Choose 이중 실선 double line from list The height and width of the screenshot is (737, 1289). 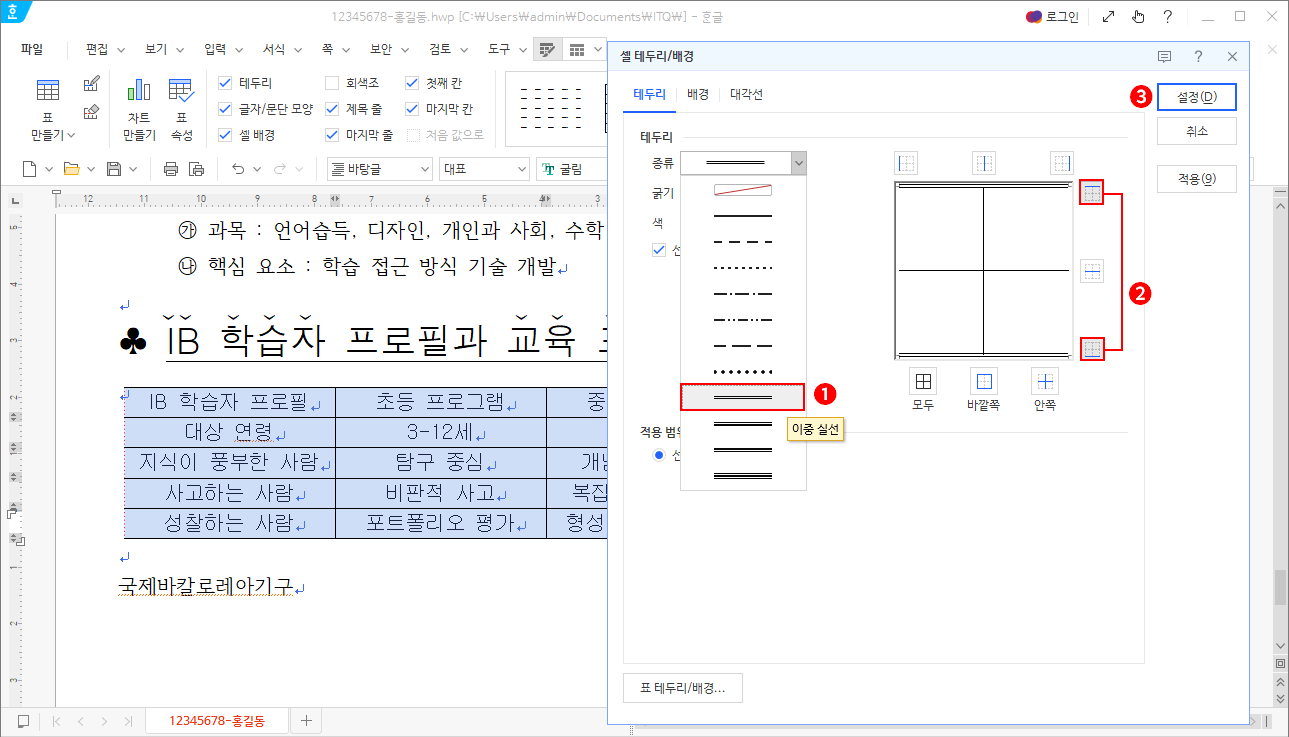coord(742,397)
